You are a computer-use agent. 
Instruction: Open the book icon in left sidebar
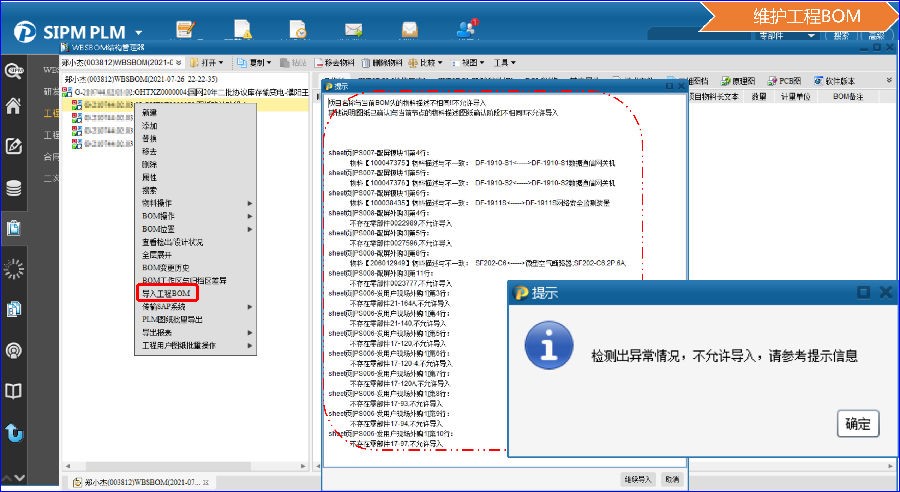[x=14, y=391]
